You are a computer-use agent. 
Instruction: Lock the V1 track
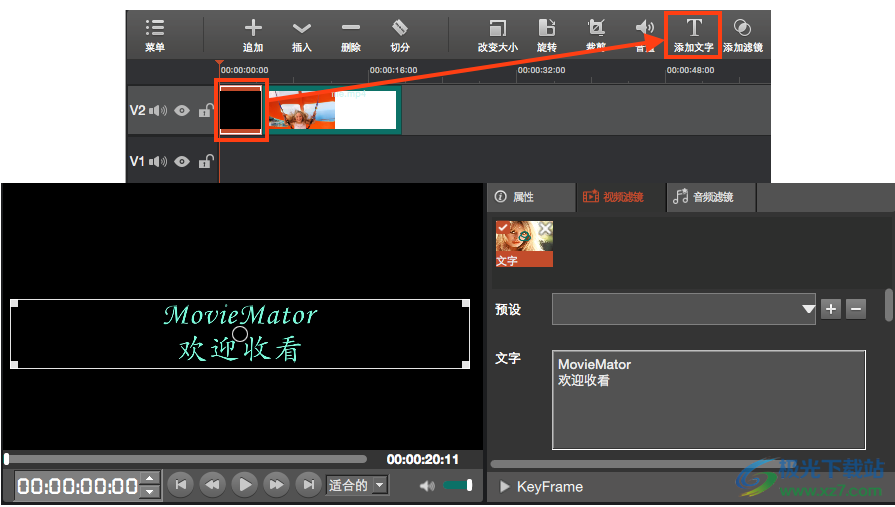[x=205, y=162]
